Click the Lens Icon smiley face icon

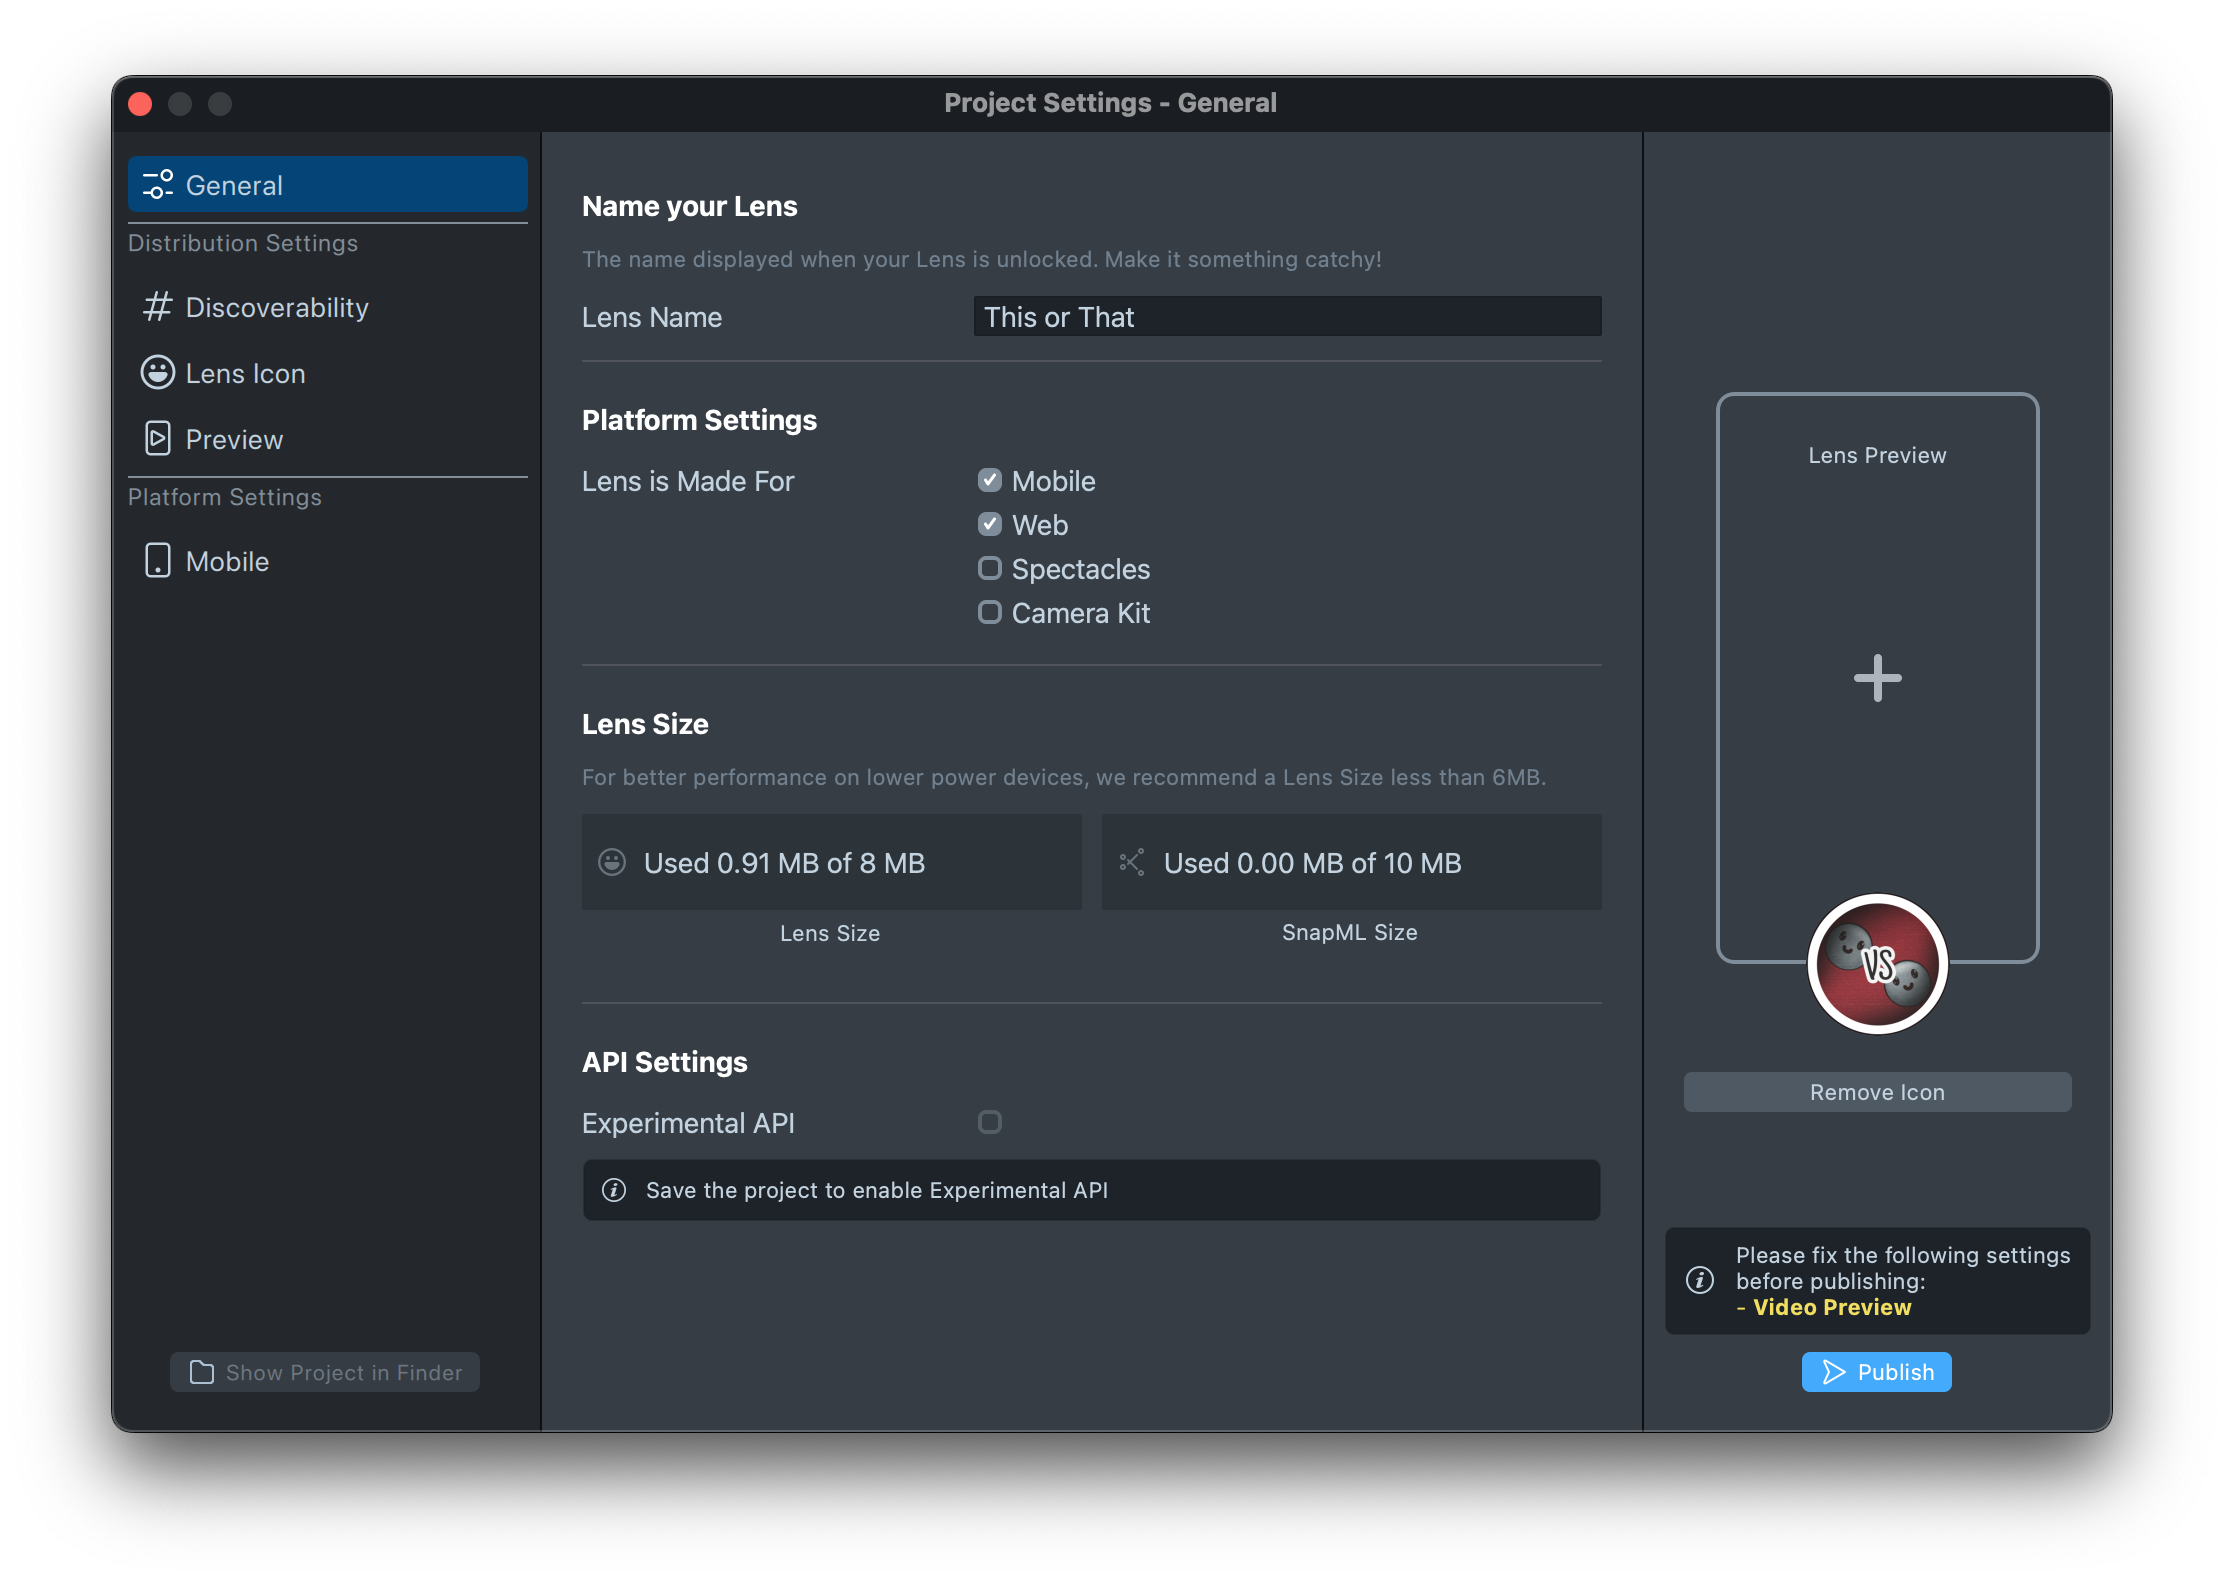158,373
